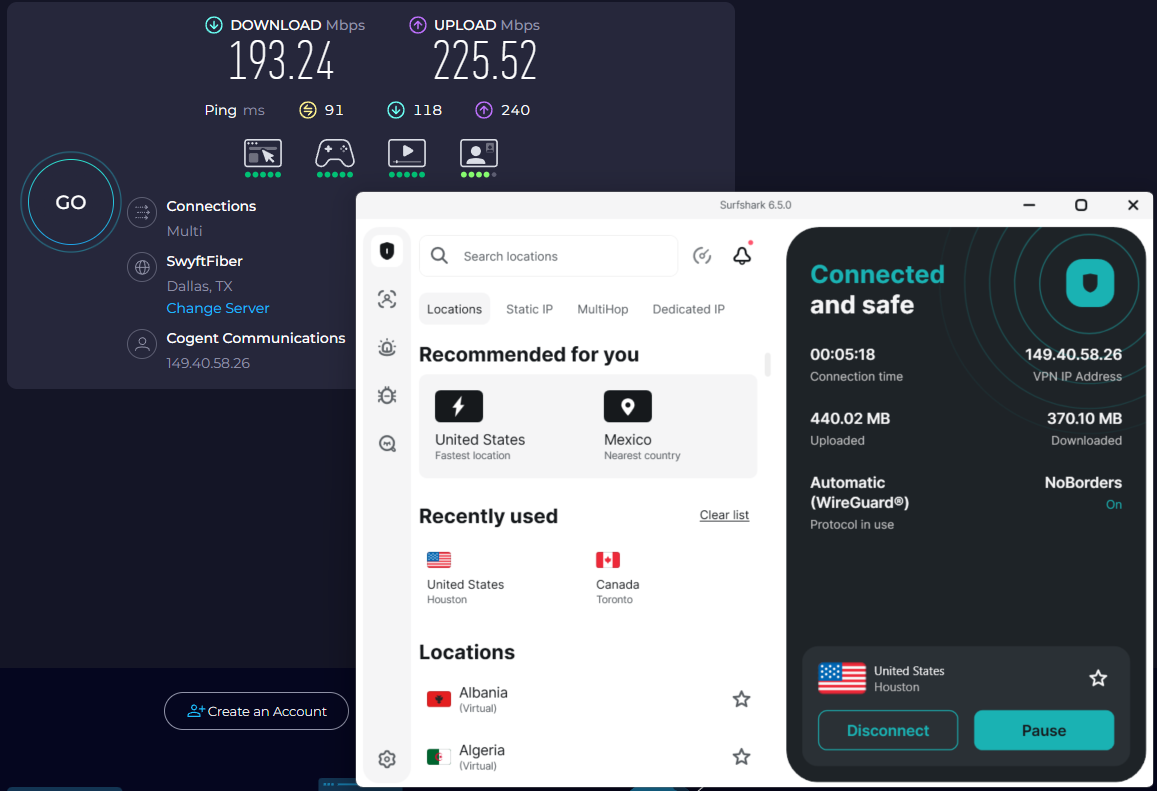Image resolution: width=1157 pixels, height=791 pixels.
Task: Favorite Algeria with its star icon
Action: click(741, 757)
